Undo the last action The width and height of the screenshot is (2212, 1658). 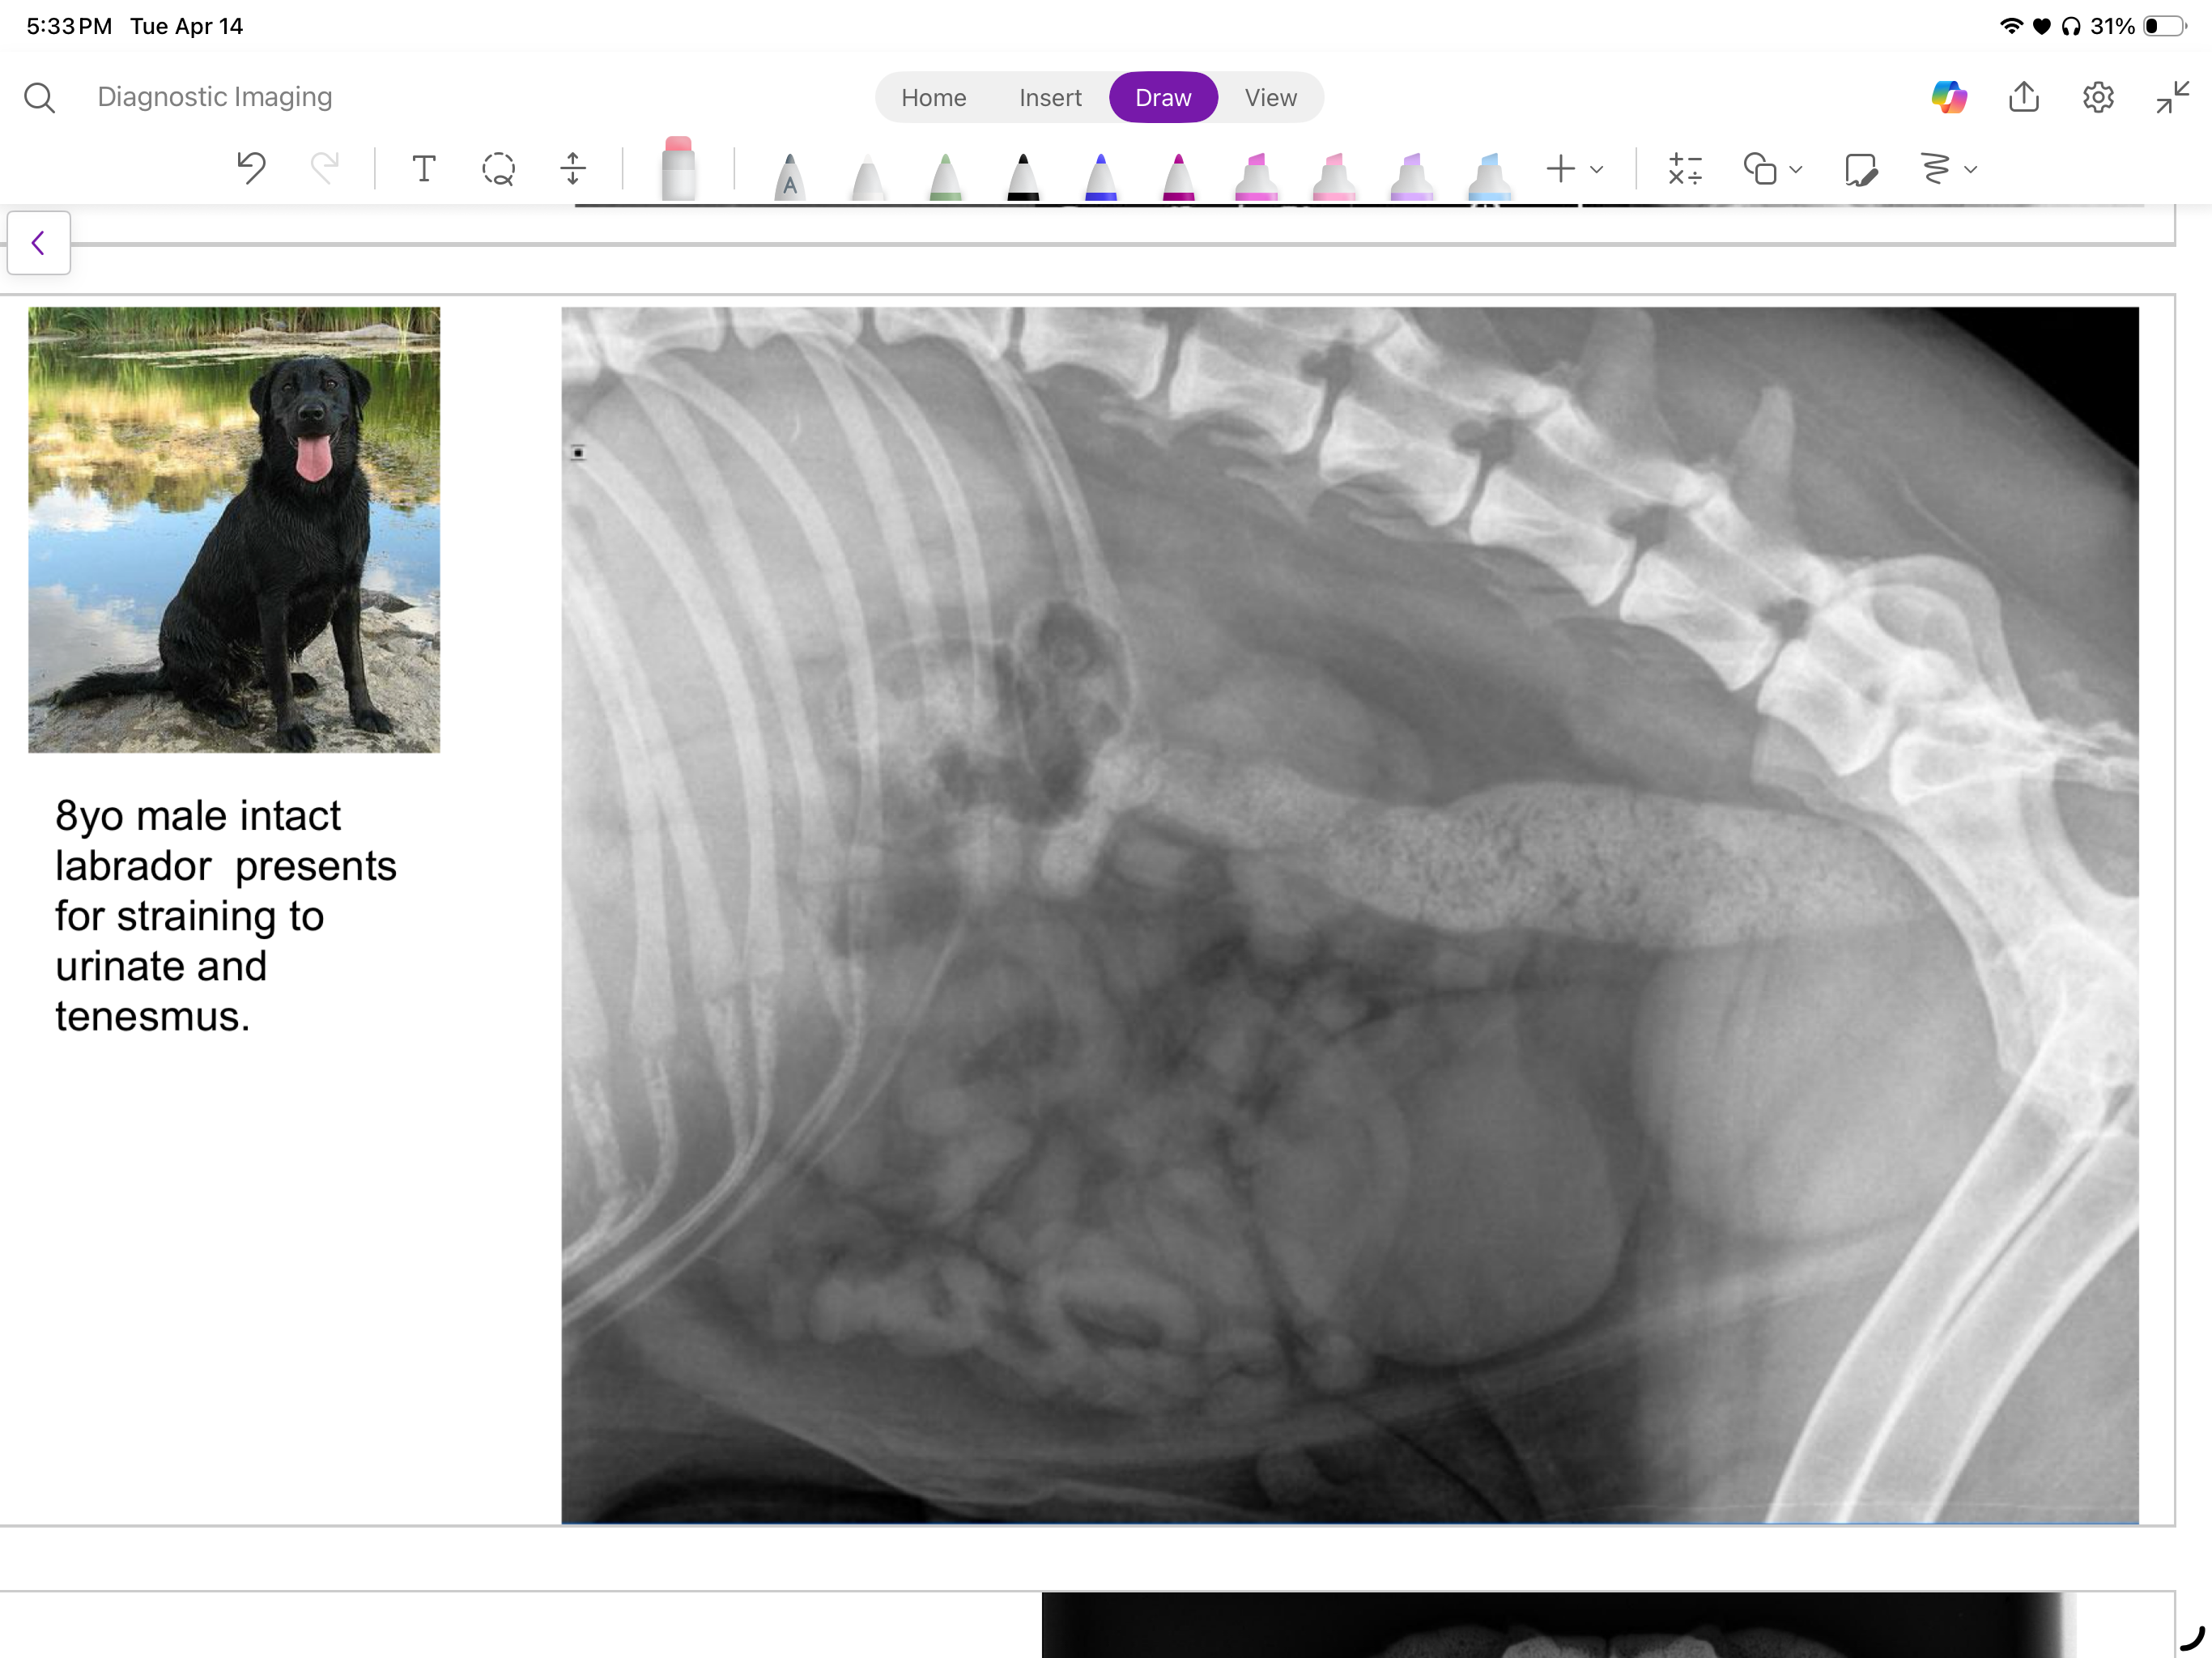pyautogui.click(x=250, y=167)
